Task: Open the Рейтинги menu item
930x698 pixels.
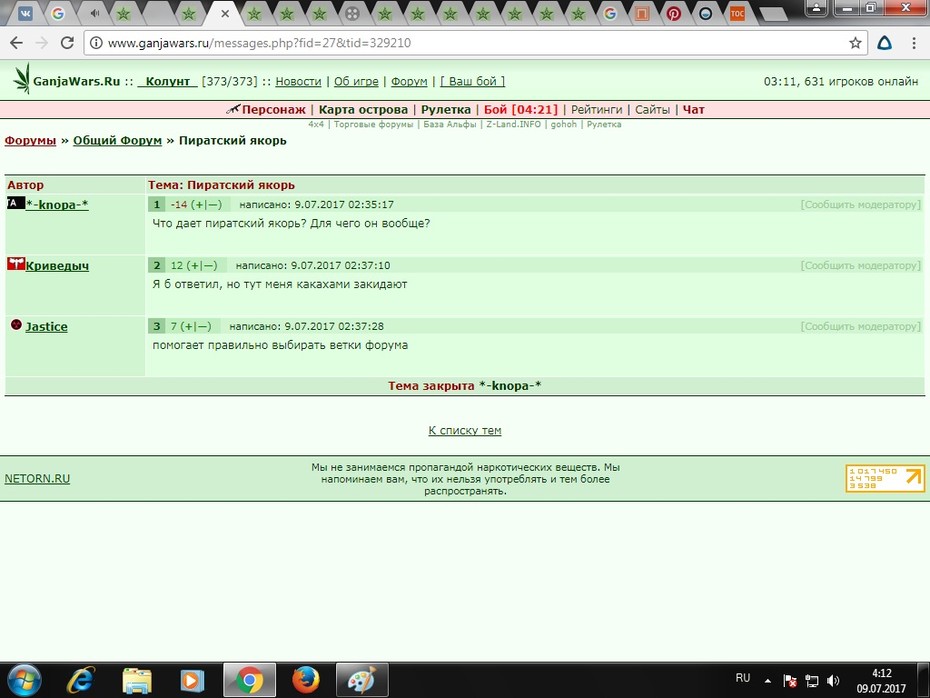Action: [596, 109]
